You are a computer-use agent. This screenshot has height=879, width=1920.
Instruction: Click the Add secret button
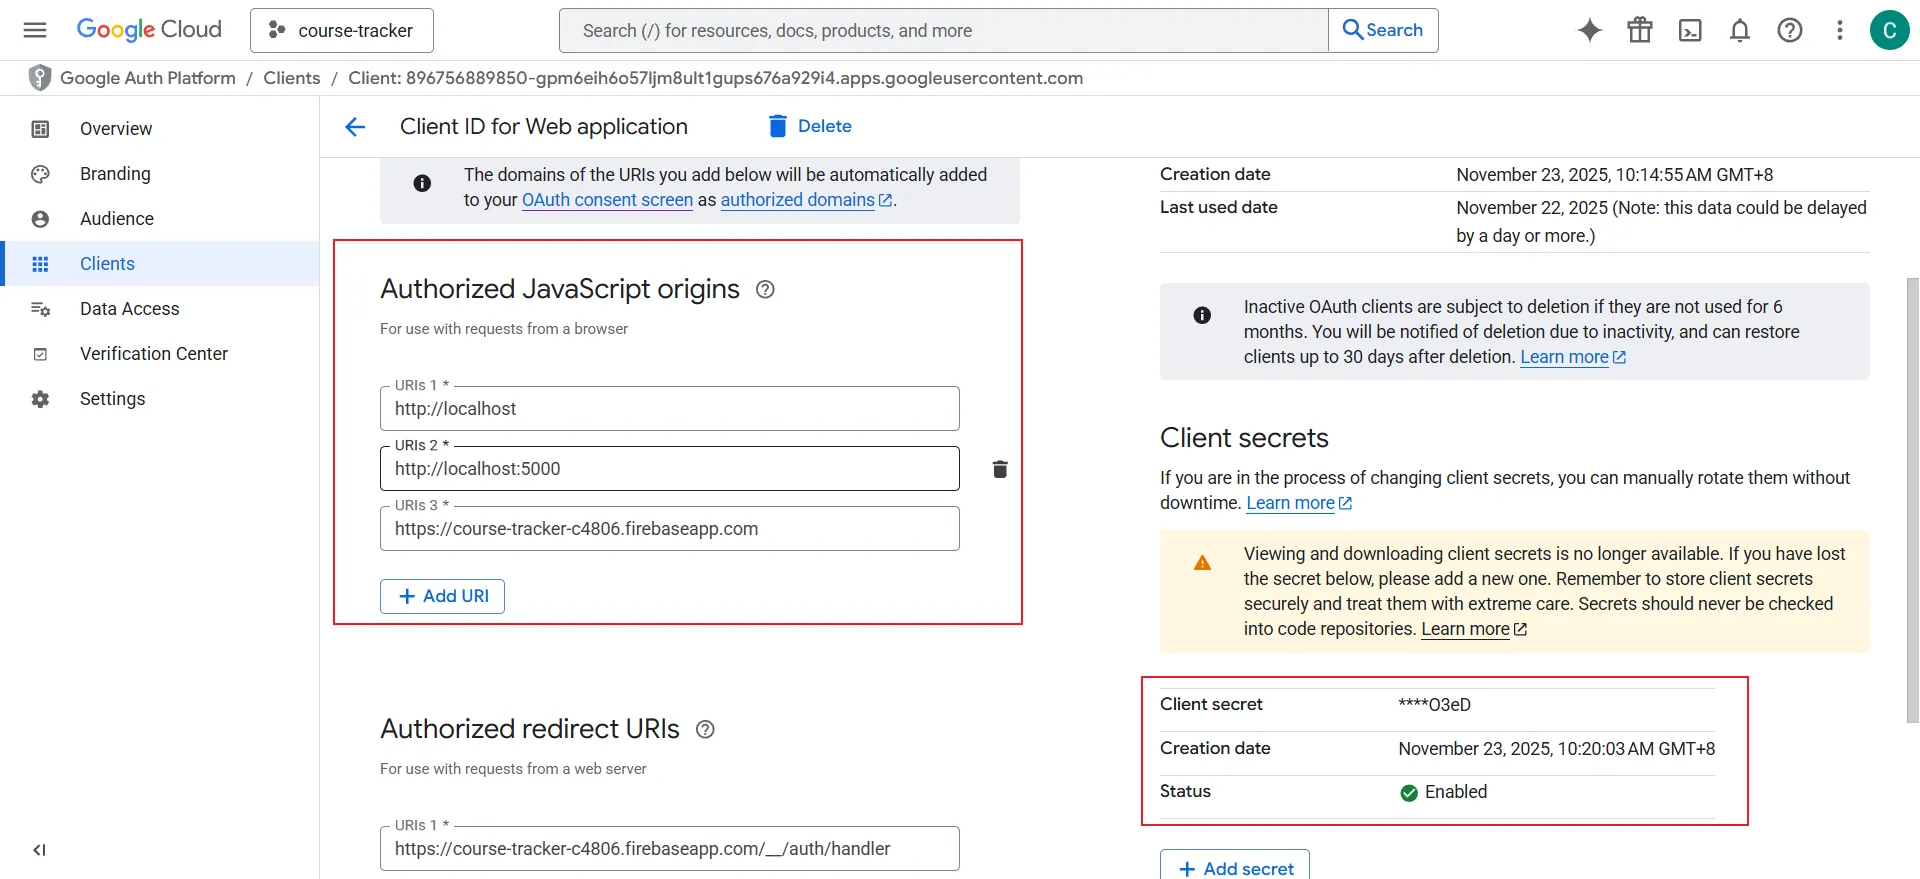click(1235, 868)
